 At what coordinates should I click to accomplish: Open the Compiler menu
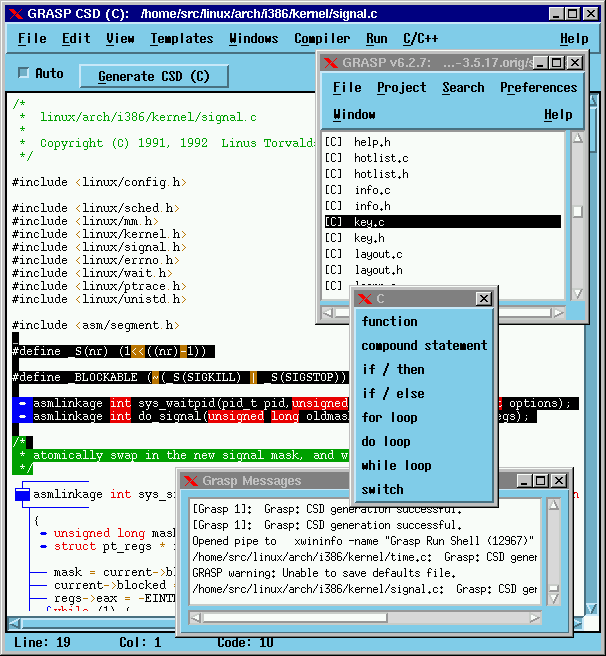pyautogui.click(x=322, y=38)
